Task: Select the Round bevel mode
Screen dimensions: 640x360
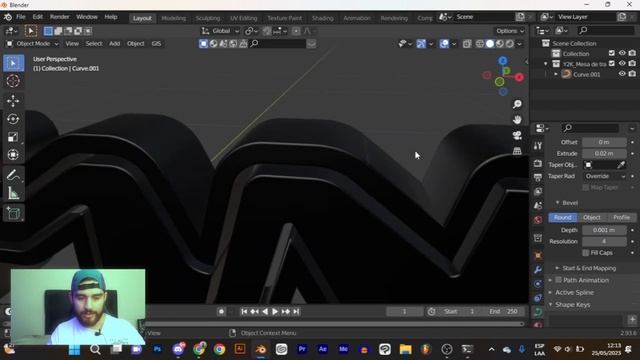Action: (x=562, y=218)
